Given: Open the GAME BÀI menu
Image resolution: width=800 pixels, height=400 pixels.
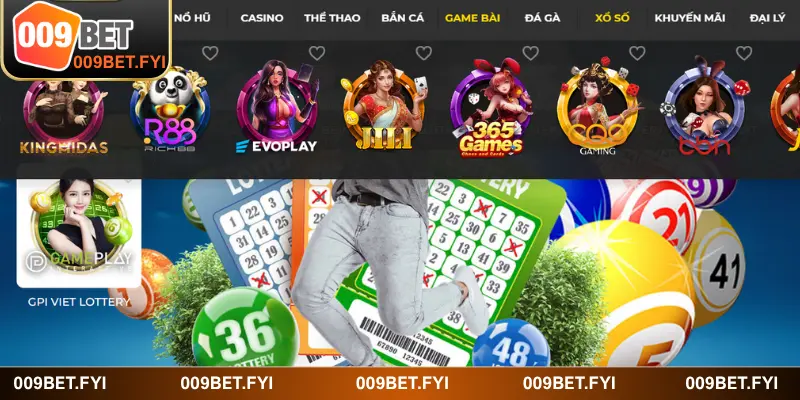Looking at the screenshot, I should point(472,18).
